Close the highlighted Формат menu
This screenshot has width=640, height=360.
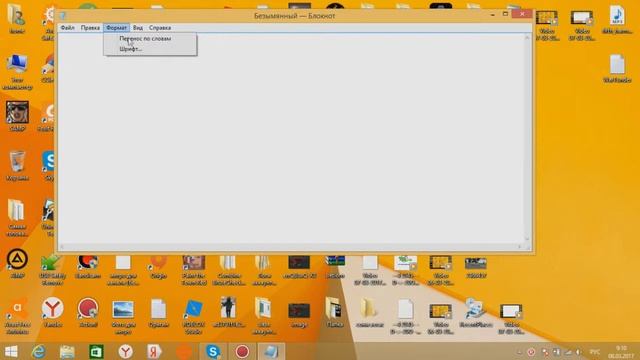(x=116, y=28)
